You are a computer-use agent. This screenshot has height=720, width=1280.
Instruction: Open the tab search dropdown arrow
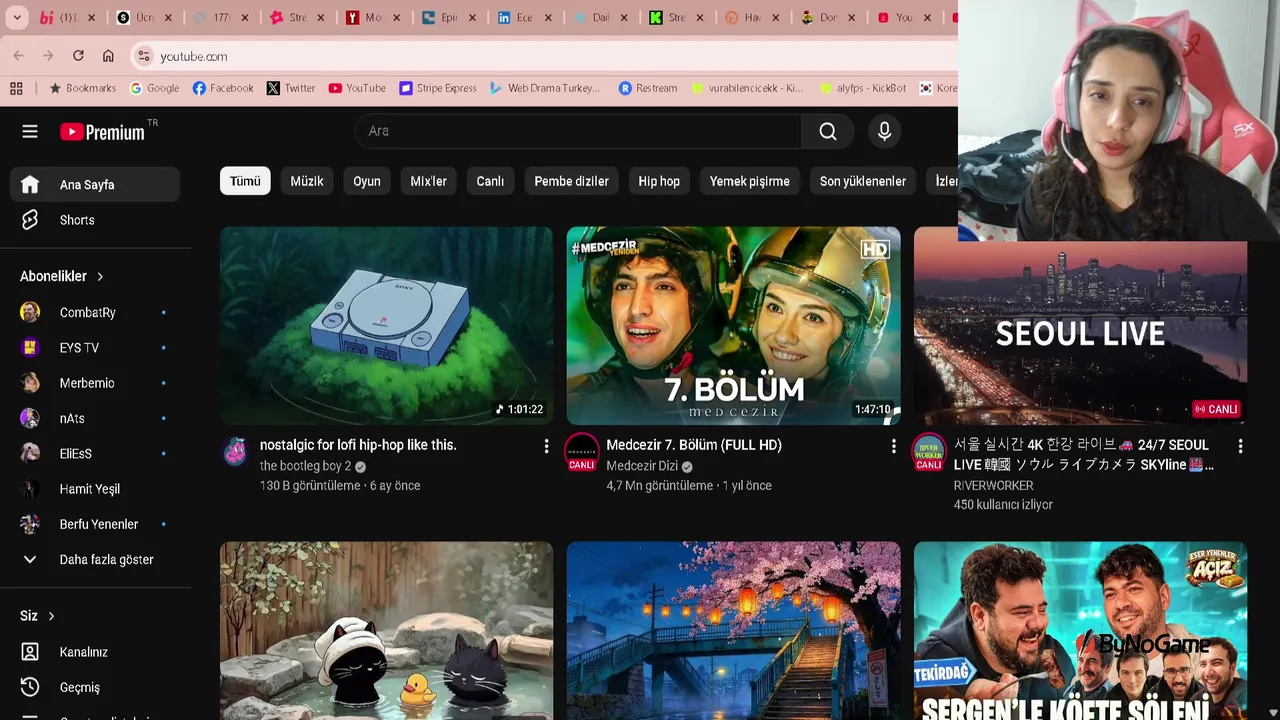click(17, 18)
